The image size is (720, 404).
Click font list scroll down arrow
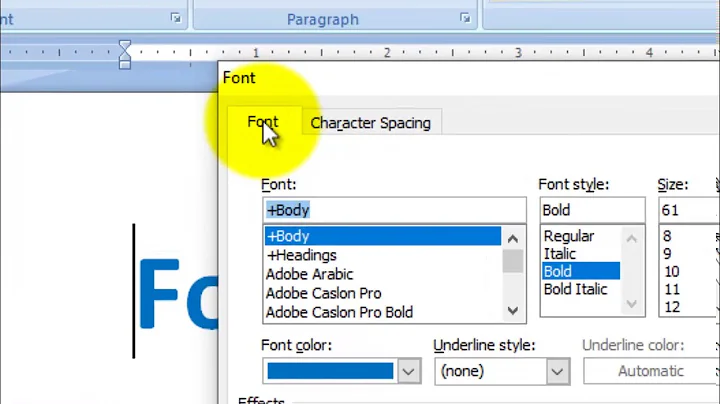coord(513,311)
